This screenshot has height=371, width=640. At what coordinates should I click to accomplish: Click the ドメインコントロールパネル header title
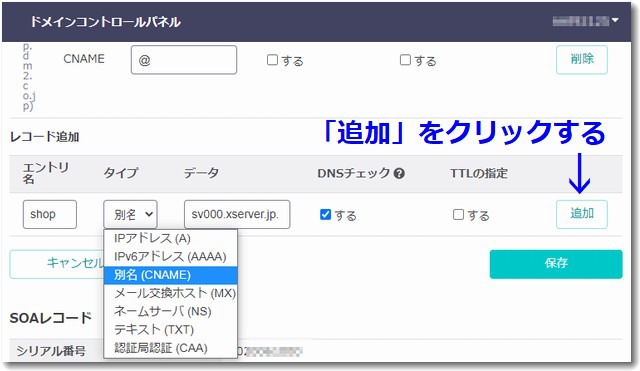click(105, 22)
